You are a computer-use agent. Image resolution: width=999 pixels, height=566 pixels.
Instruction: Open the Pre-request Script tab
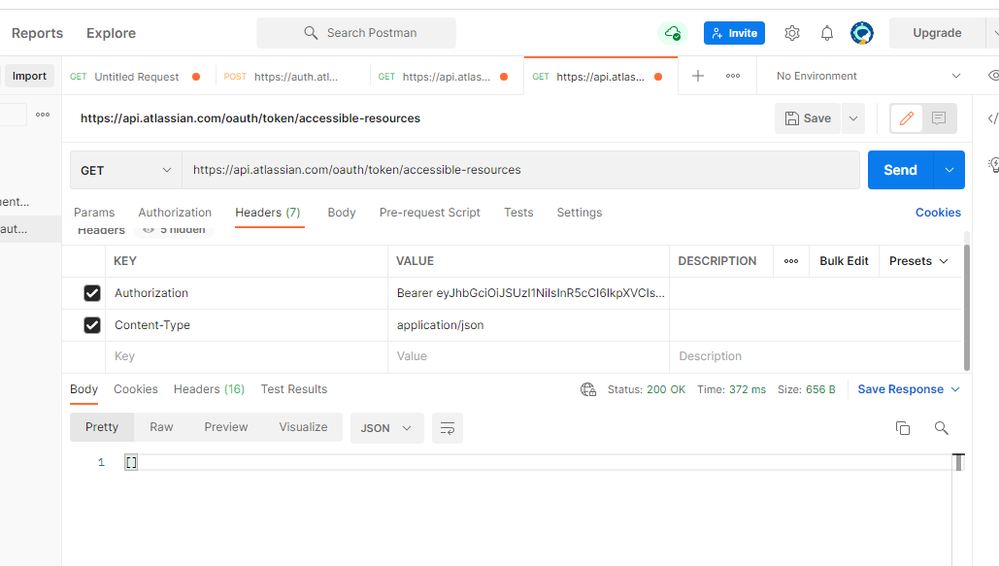pos(429,212)
